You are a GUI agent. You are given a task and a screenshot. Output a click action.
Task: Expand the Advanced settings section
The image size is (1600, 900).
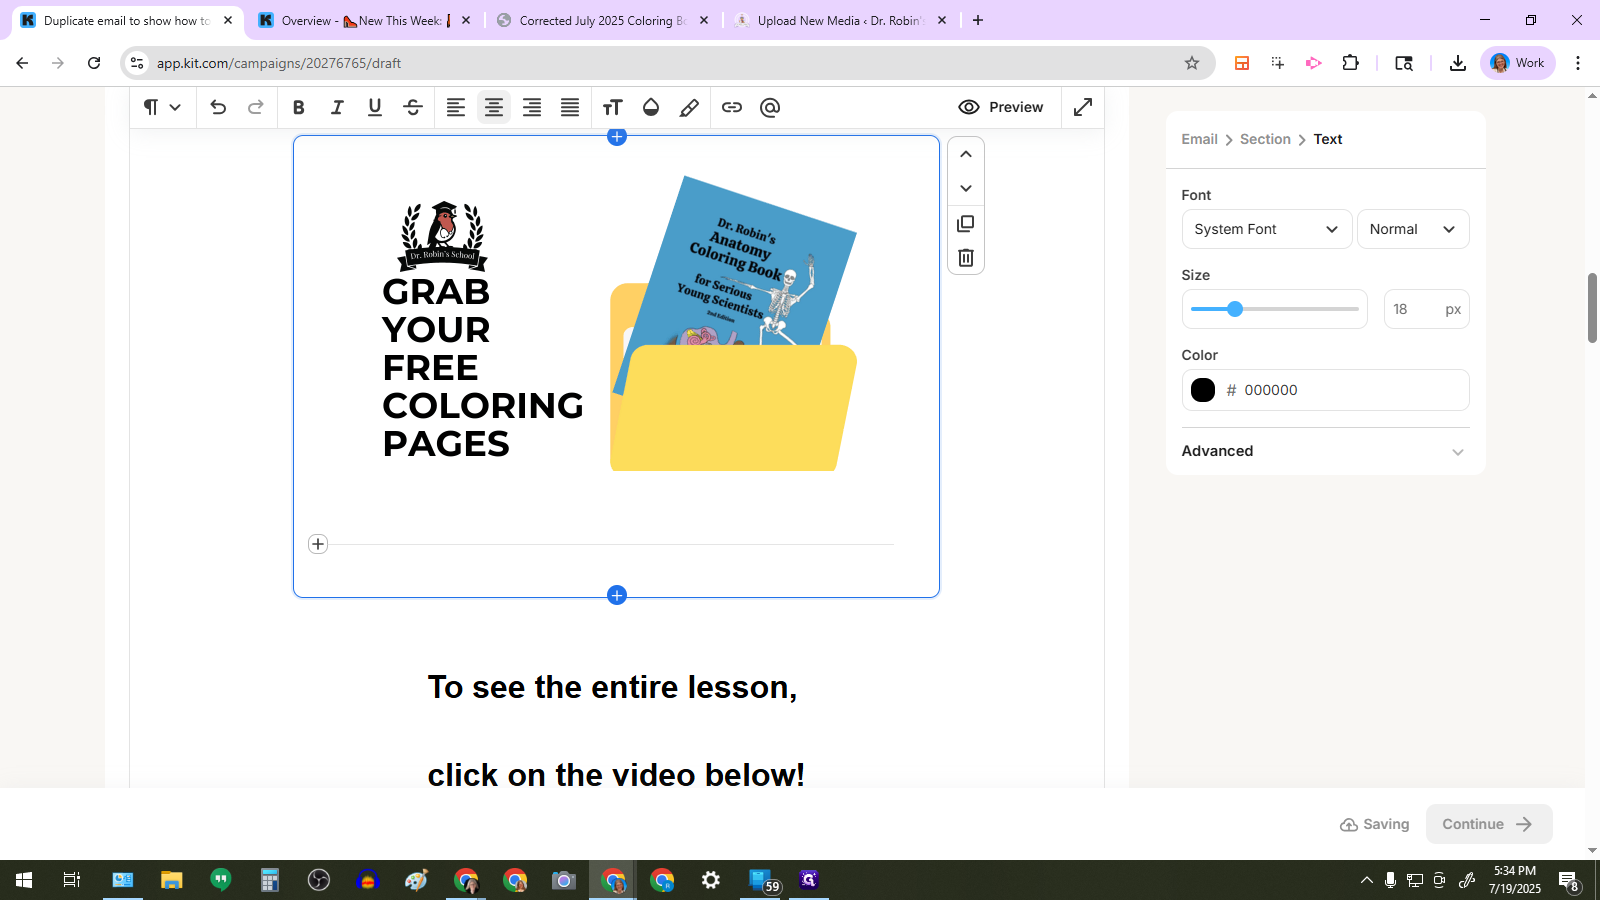[x=1325, y=451]
